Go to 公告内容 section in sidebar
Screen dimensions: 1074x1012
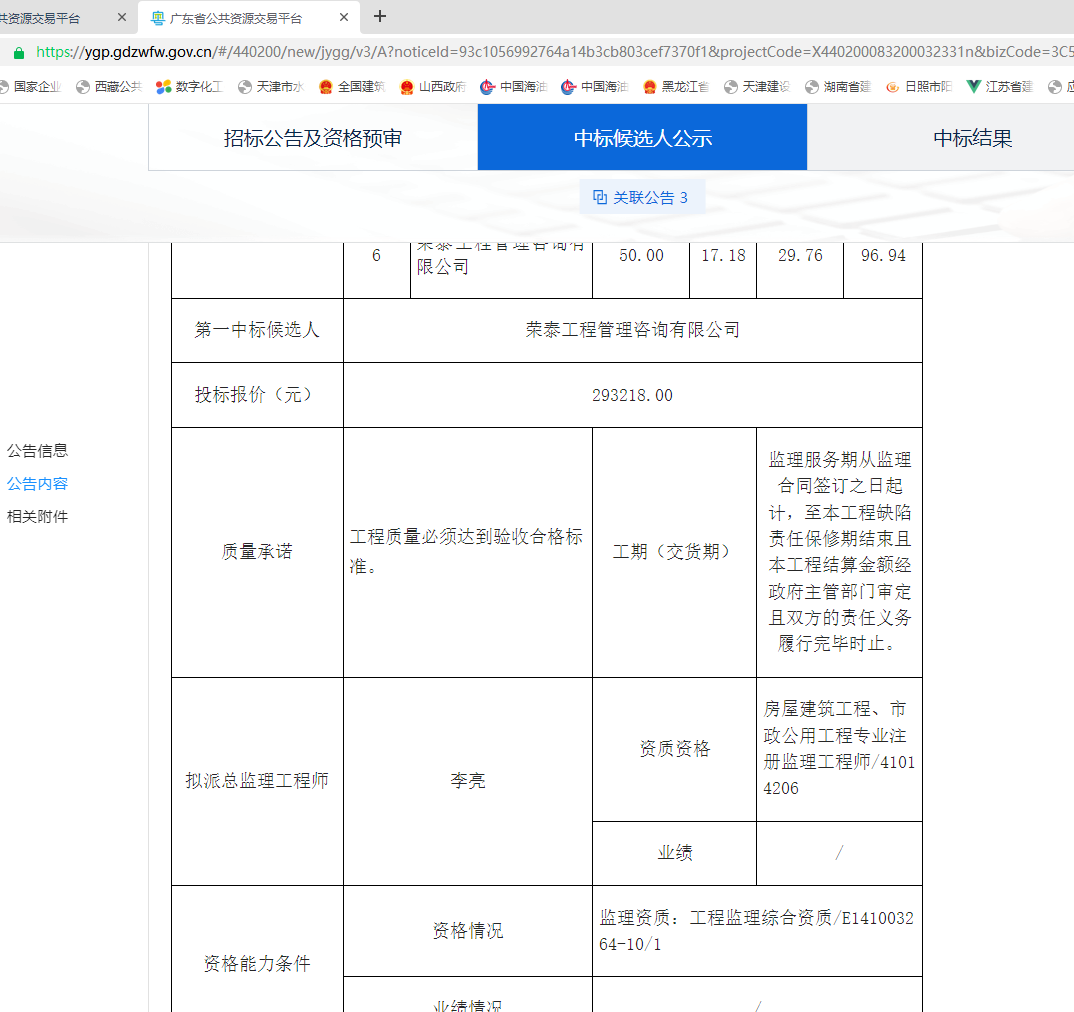tap(38, 484)
